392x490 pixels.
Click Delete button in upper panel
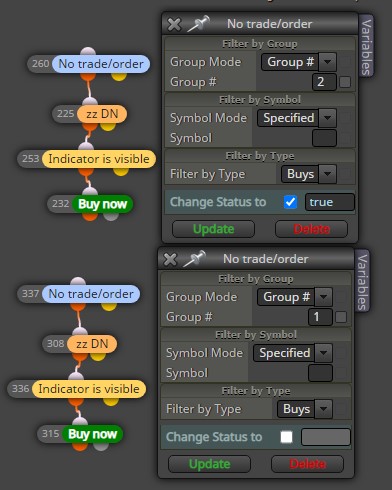click(x=311, y=229)
